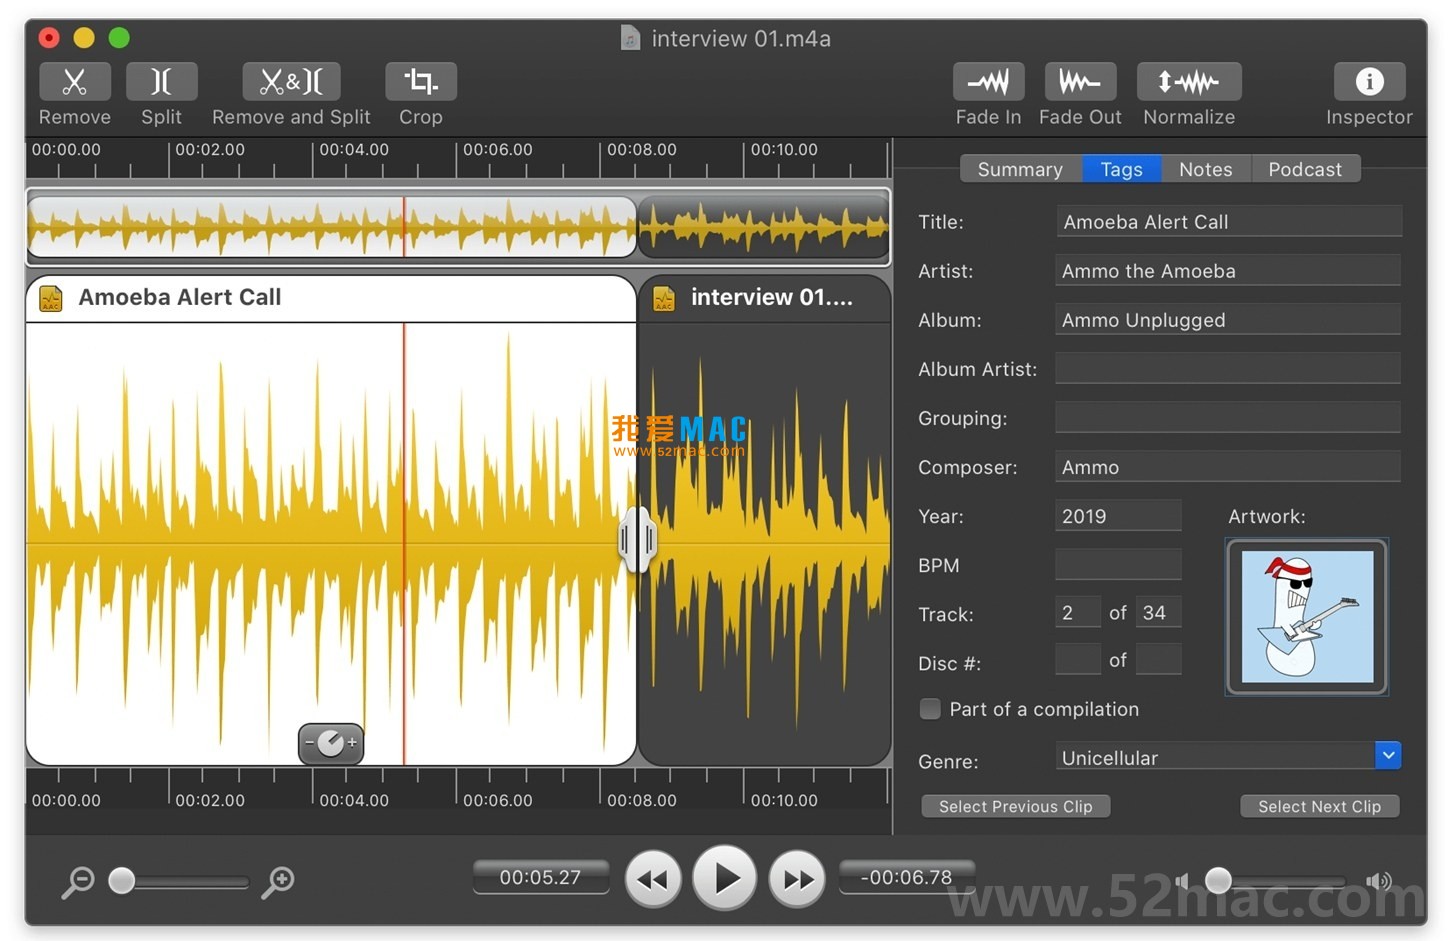1448x941 pixels.
Task: Click Select Previous Clip button
Action: 1015,806
